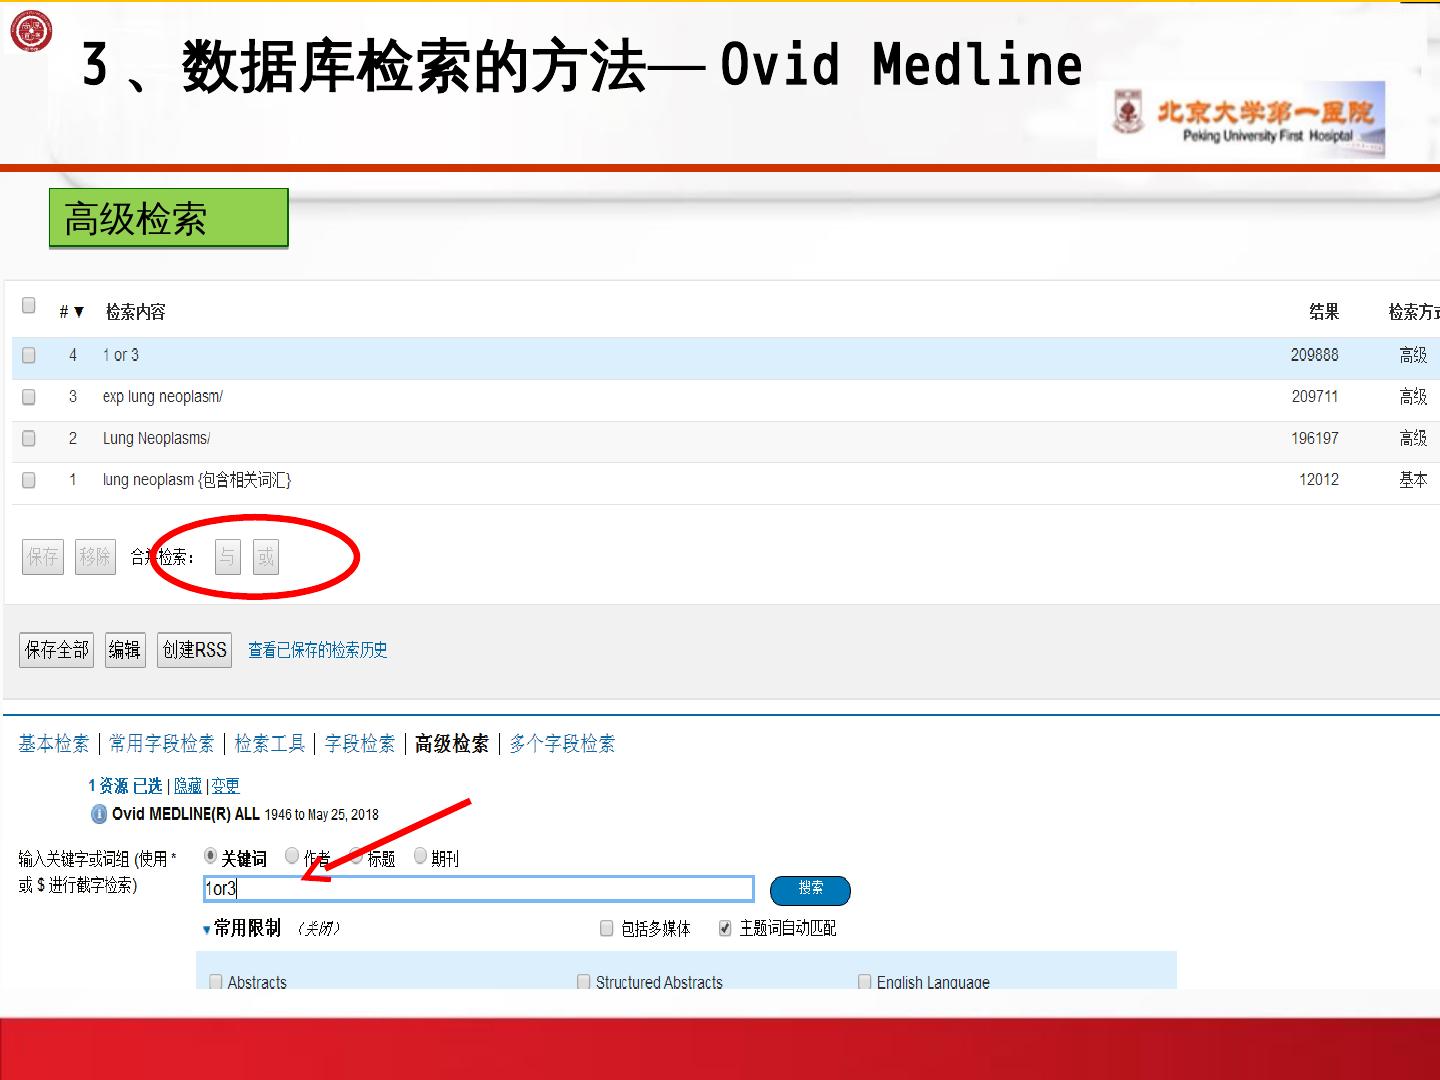This screenshot has height=1080, width=1440.
Task: Check the box for search row 1
Action: pos(29,480)
